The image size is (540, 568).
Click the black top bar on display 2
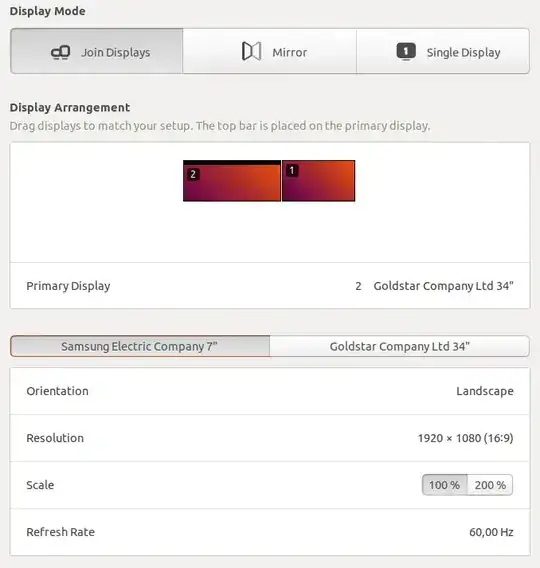[x=232, y=163]
